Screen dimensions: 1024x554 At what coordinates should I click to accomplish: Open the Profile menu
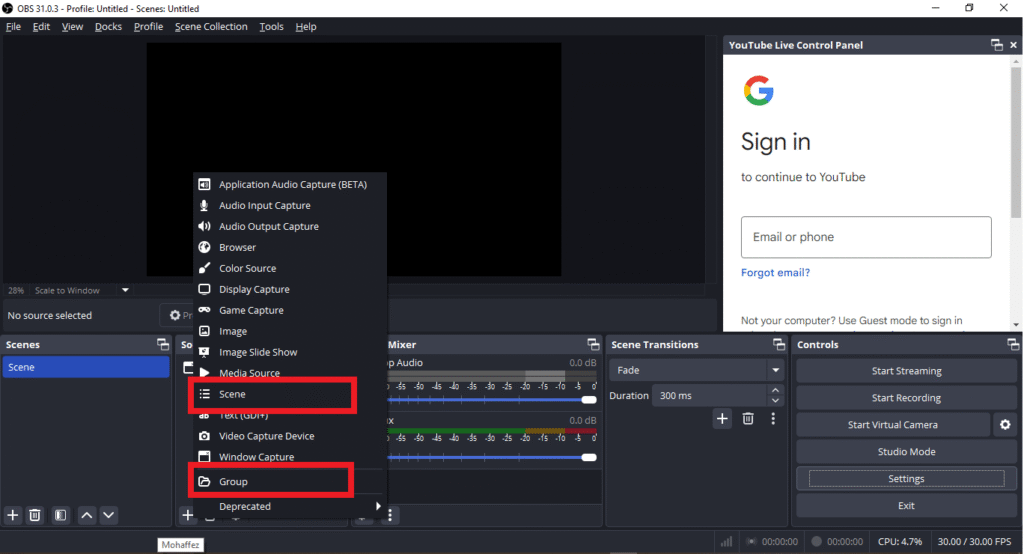[148, 27]
